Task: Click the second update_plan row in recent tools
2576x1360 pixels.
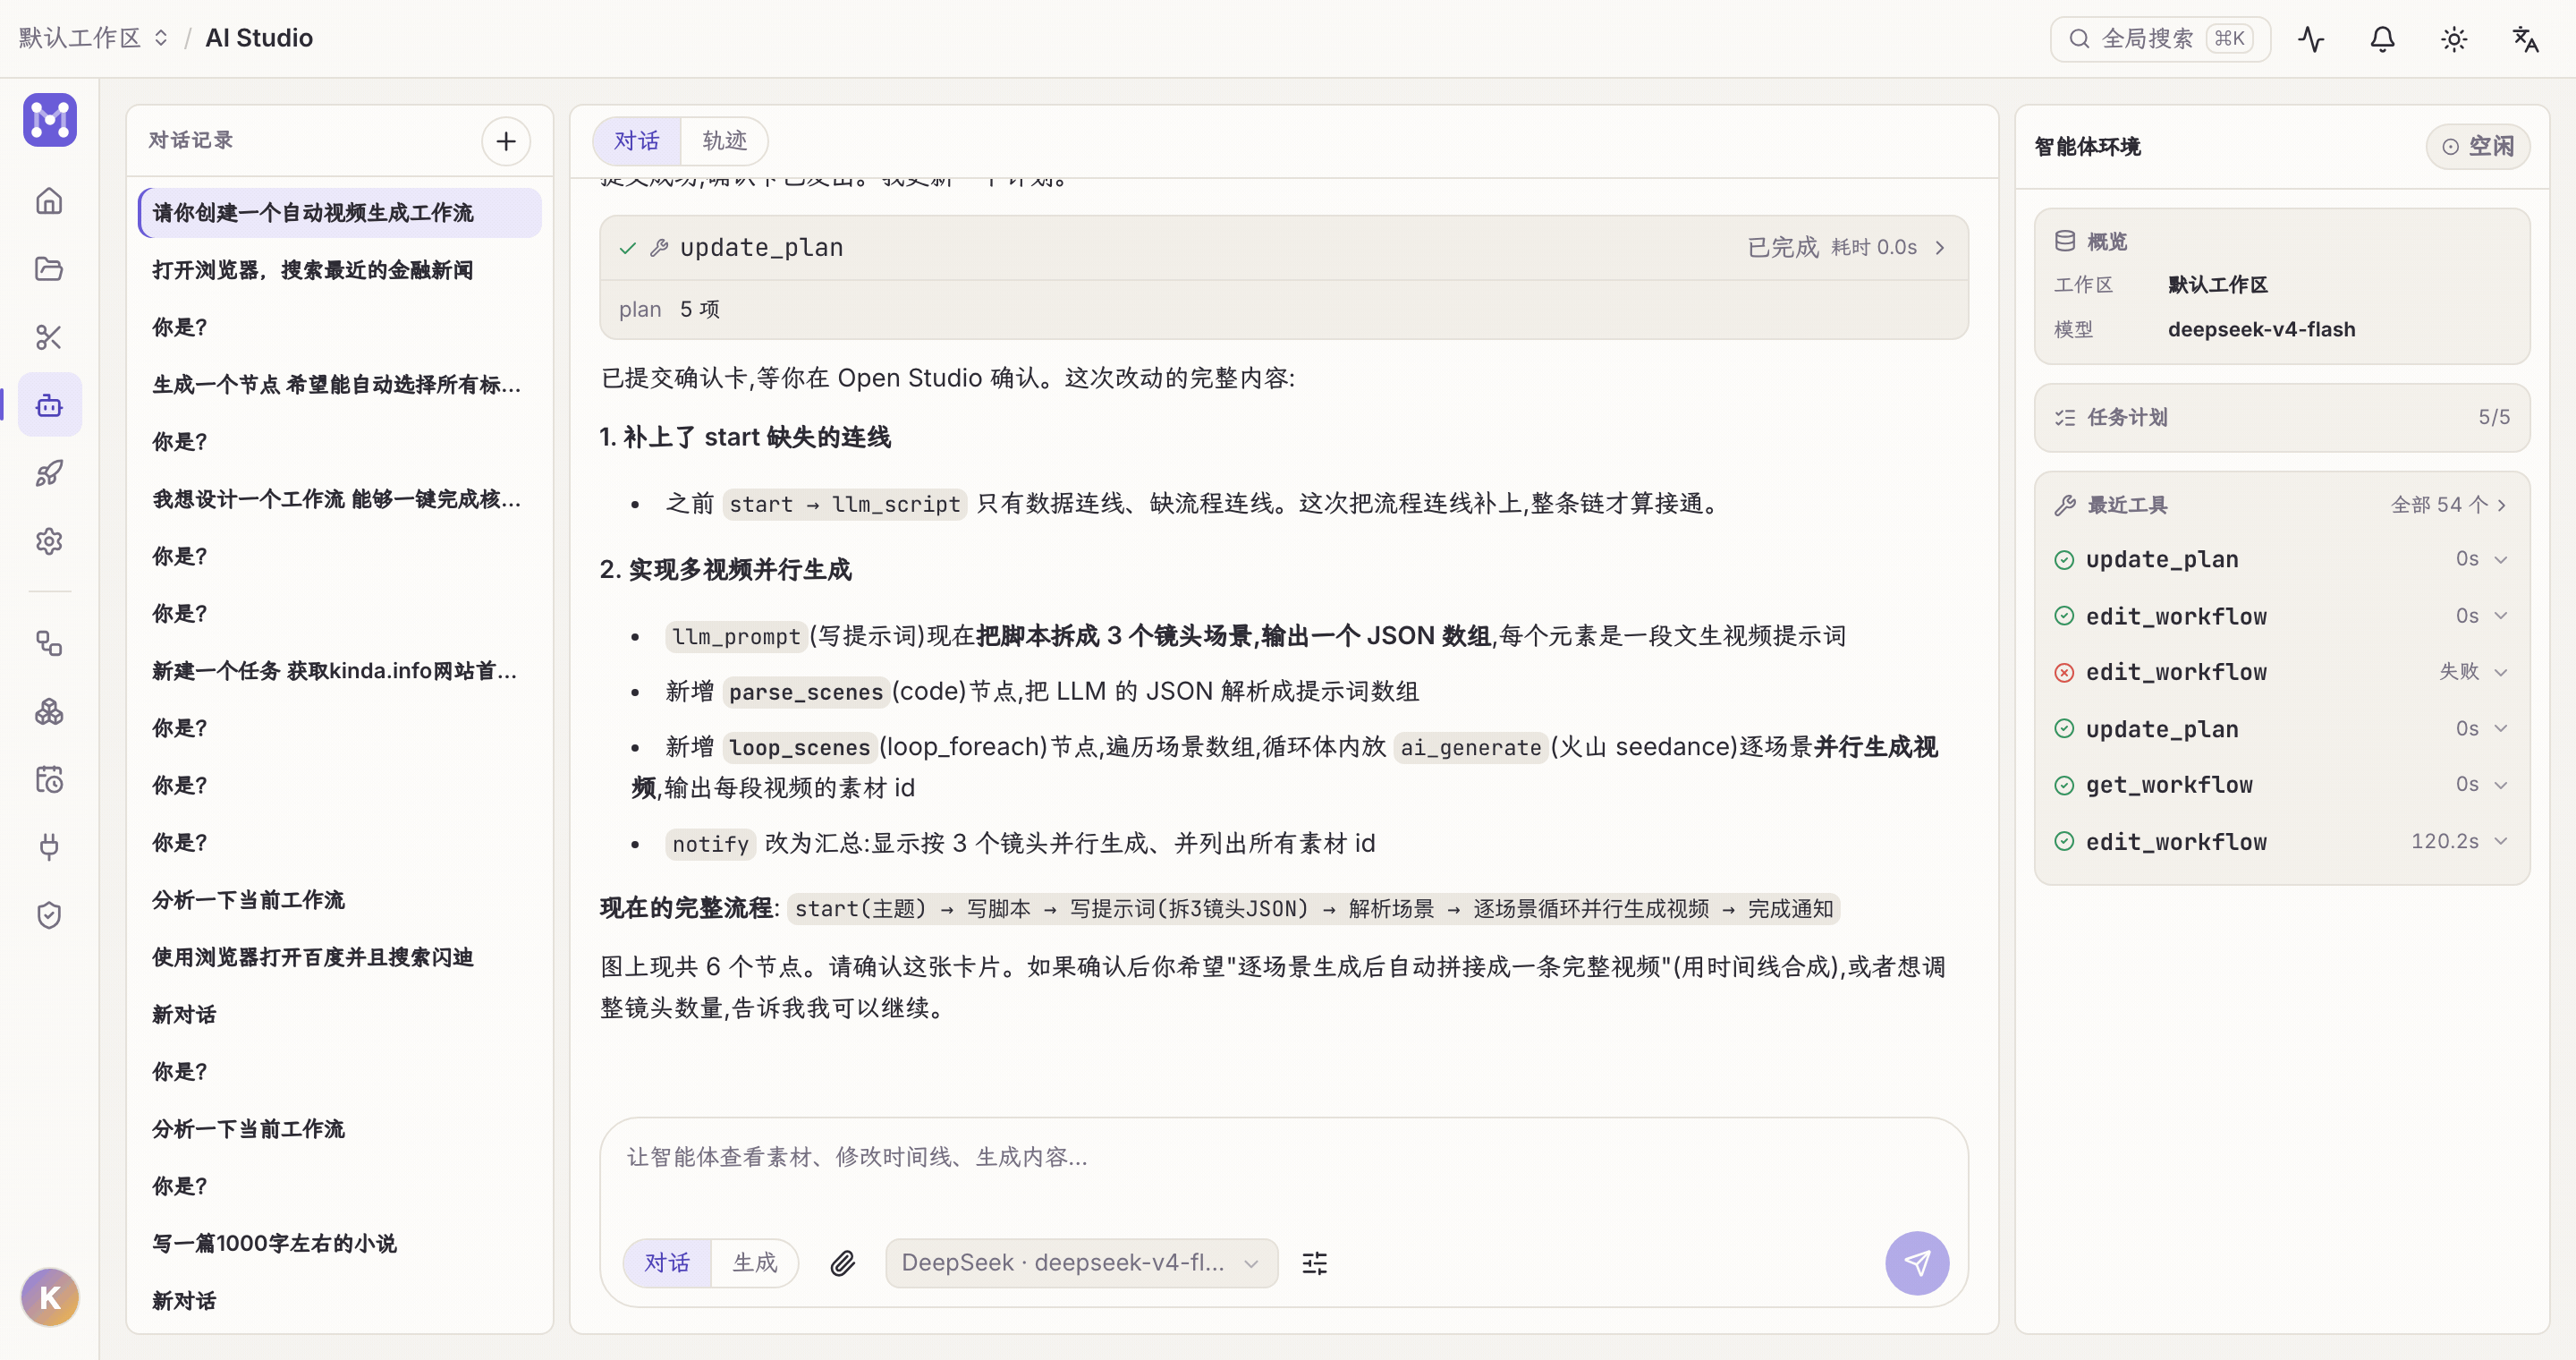Action: 2282,729
